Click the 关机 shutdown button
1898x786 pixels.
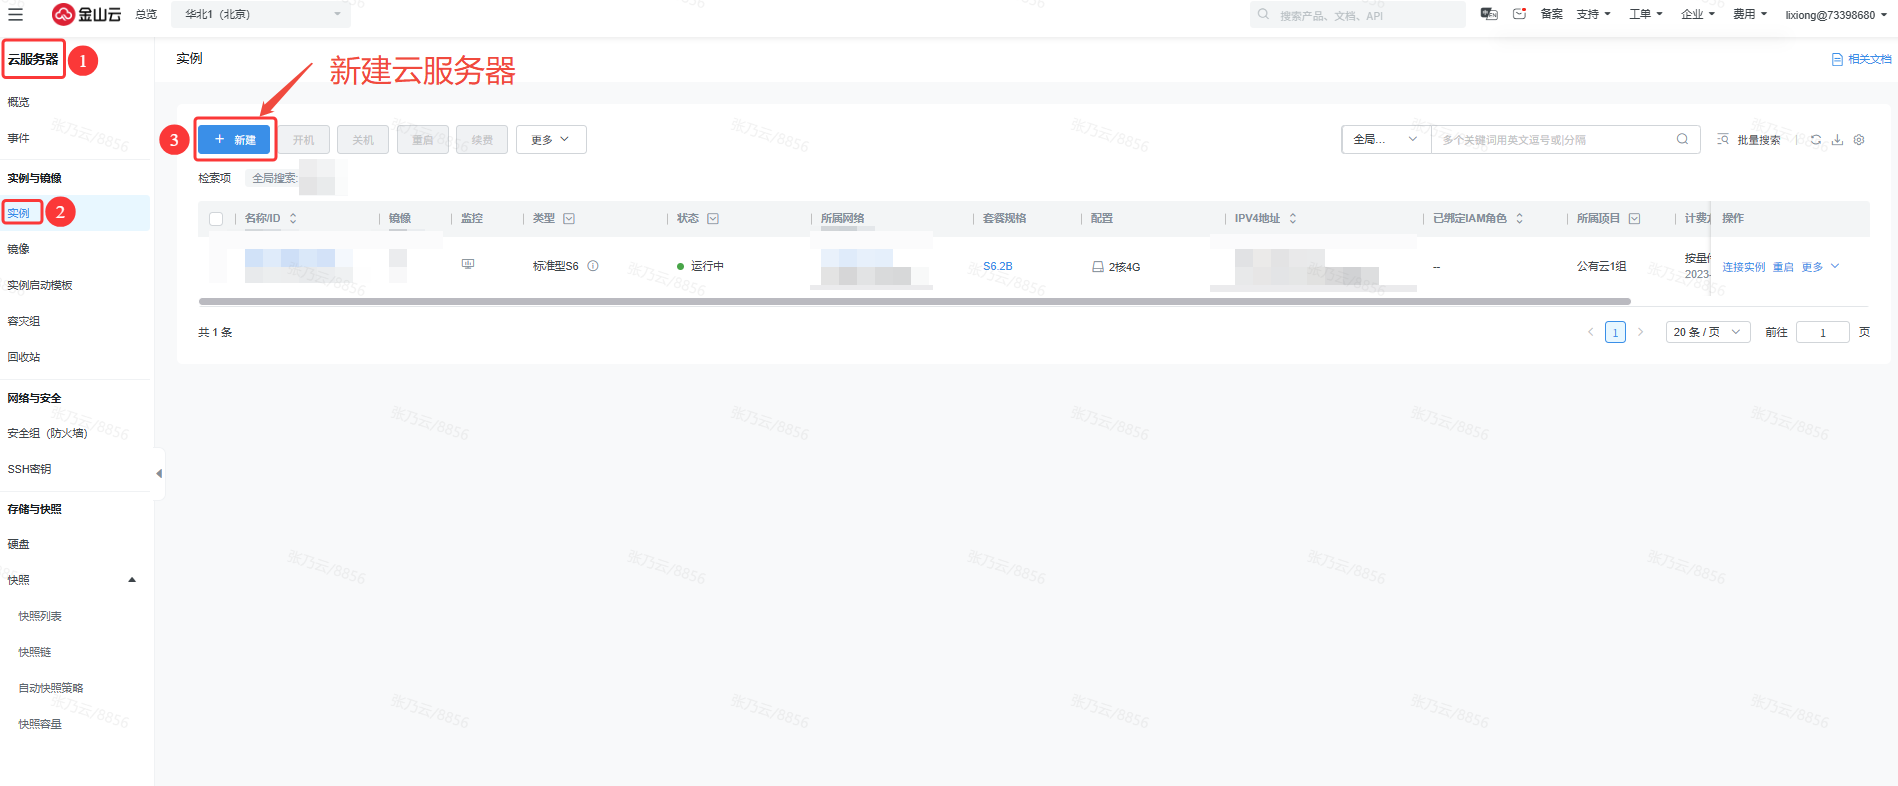[x=363, y=140]
